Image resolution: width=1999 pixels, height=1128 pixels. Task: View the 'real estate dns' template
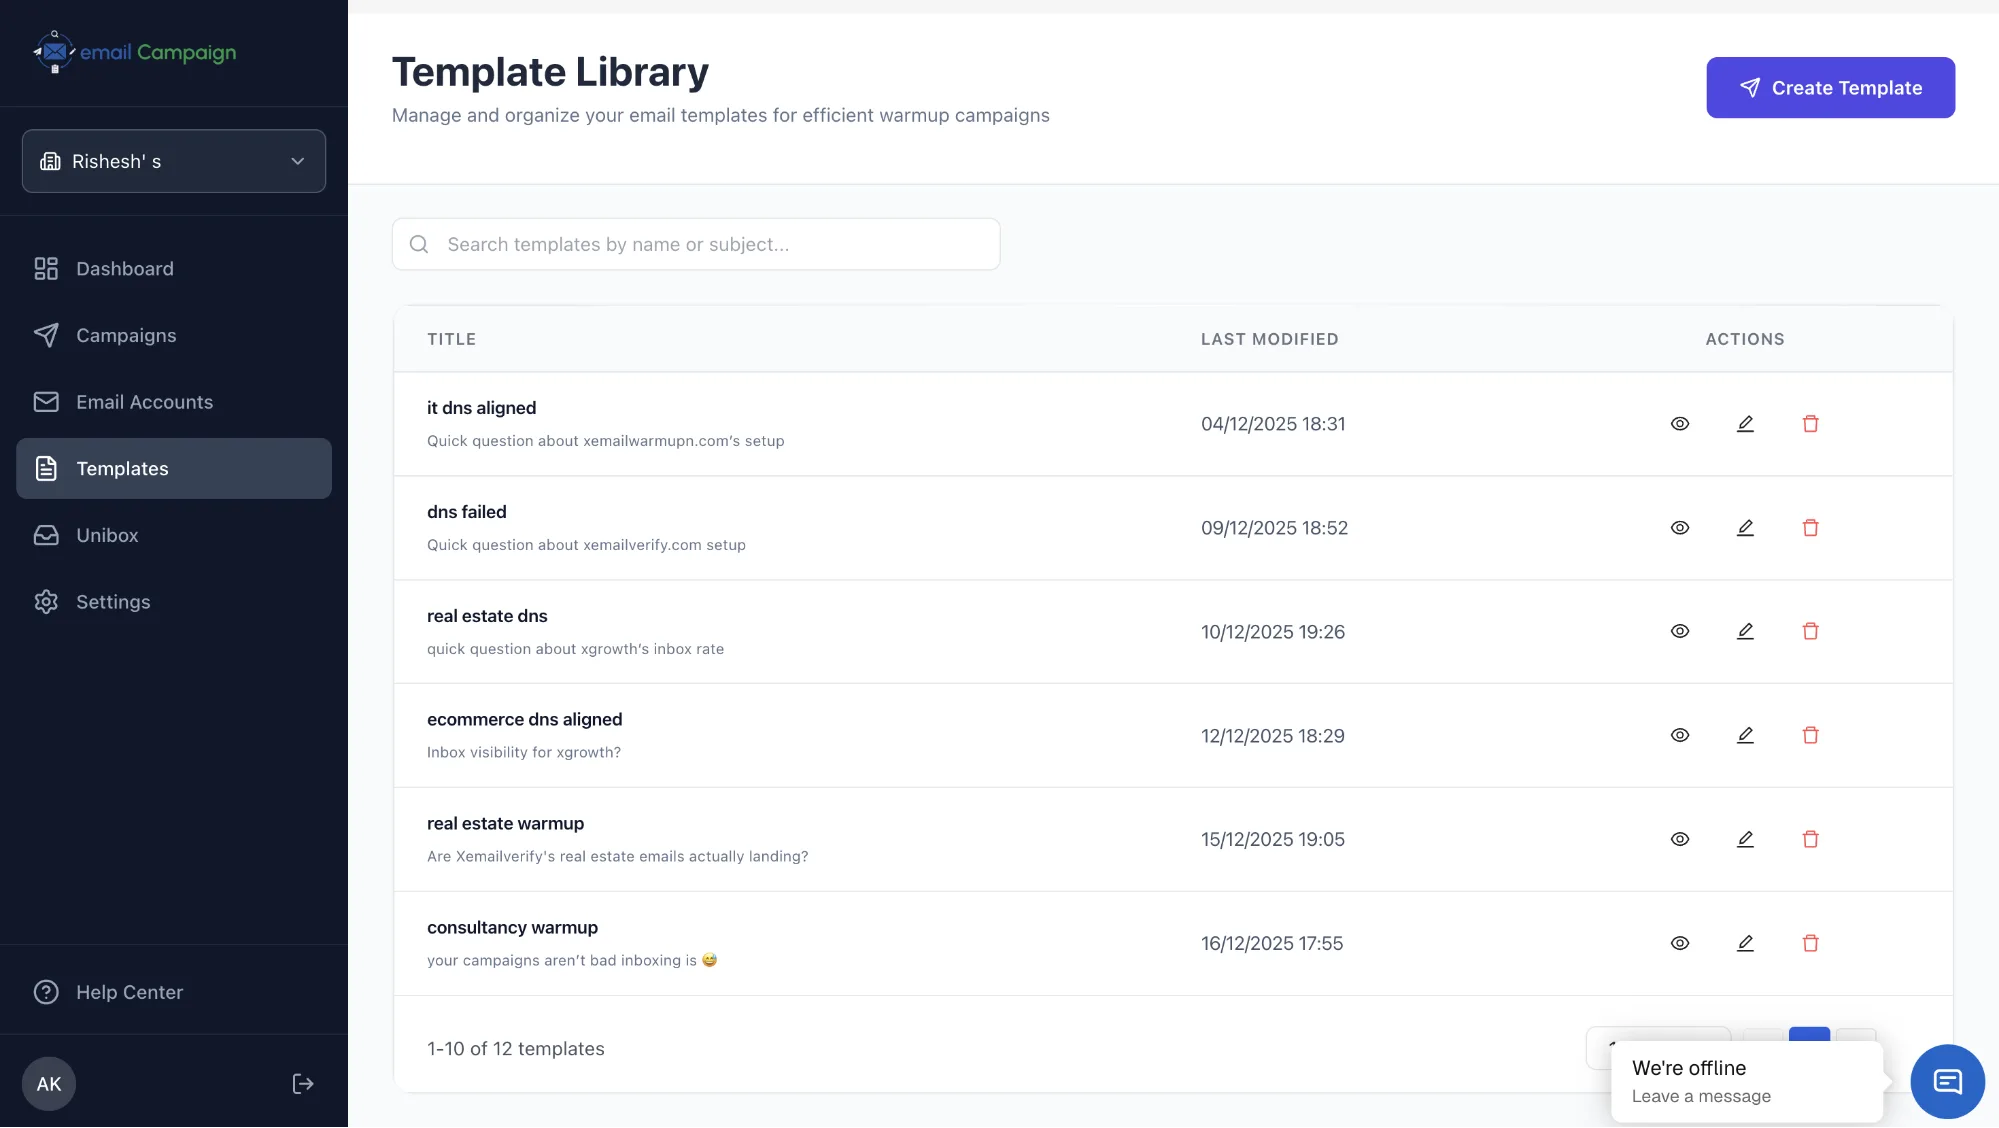1680,631
